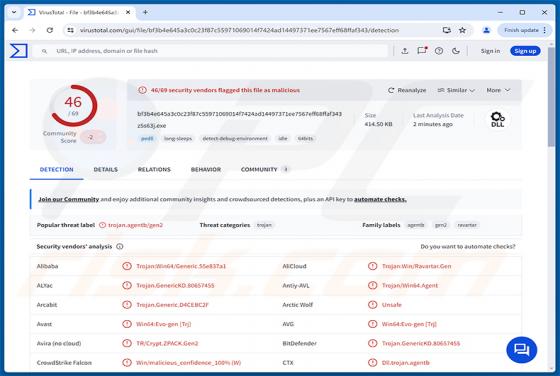Click the browser back arrow
Image resolution: width=560 pixels, height=376 pixels.
click(x=15, y=30)
